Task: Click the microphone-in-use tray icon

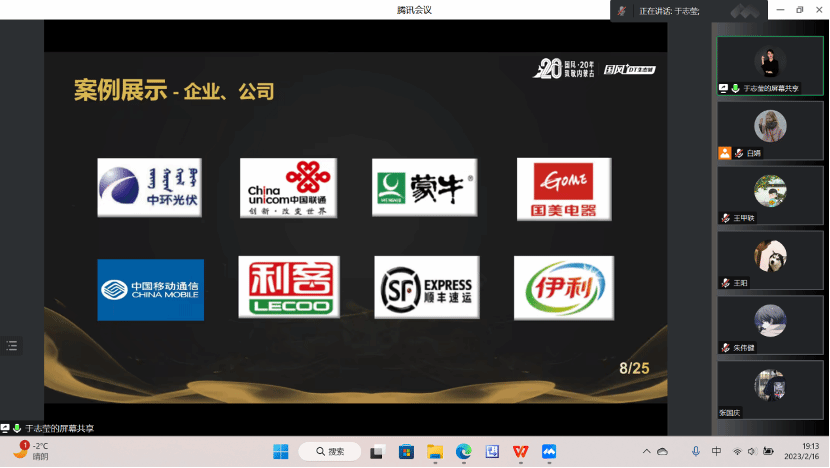Action: 696,451
